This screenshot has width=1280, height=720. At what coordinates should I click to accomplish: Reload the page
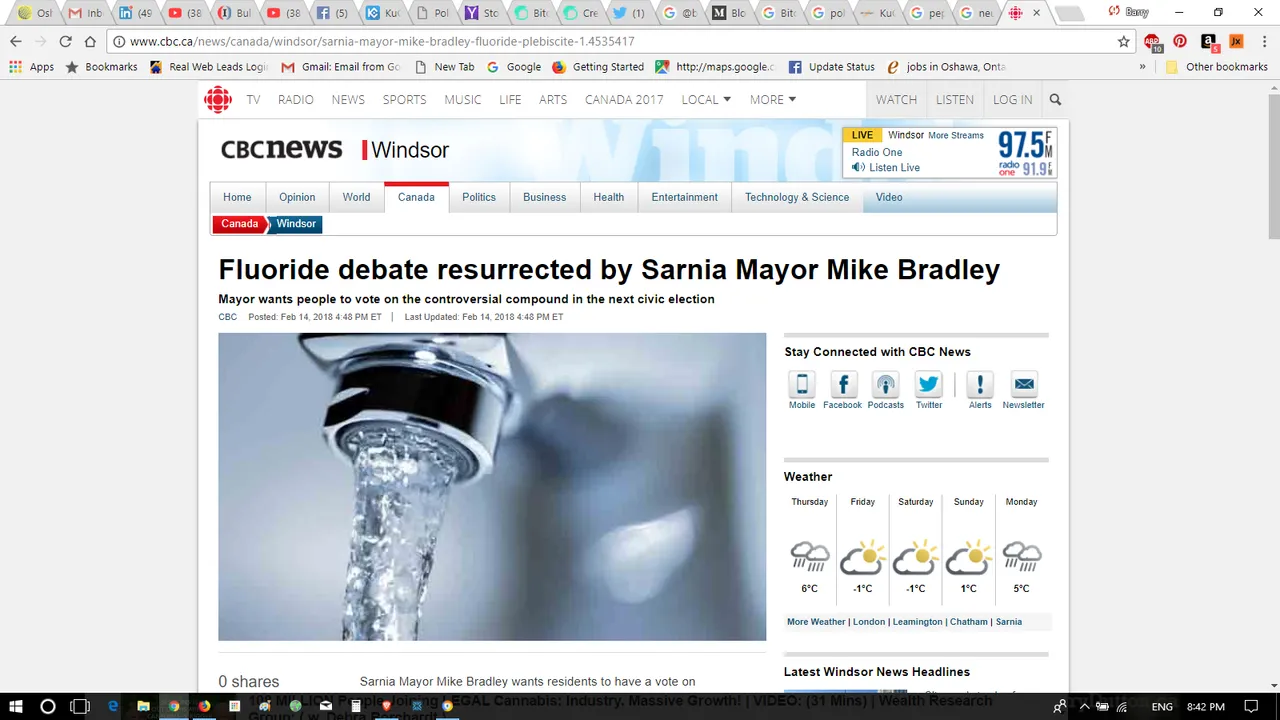(65, 42)
